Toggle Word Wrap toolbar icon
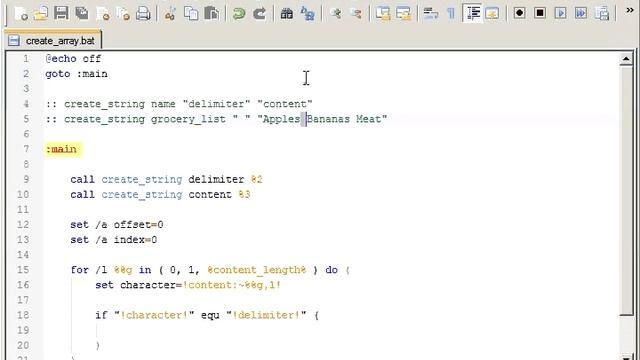The width and height of the screenshot is (640, 360). pyautogui.click(x=430, y=13)
